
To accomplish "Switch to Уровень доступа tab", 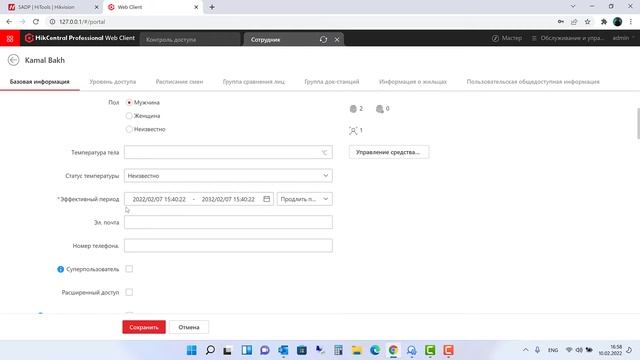I will pos(113,82).
